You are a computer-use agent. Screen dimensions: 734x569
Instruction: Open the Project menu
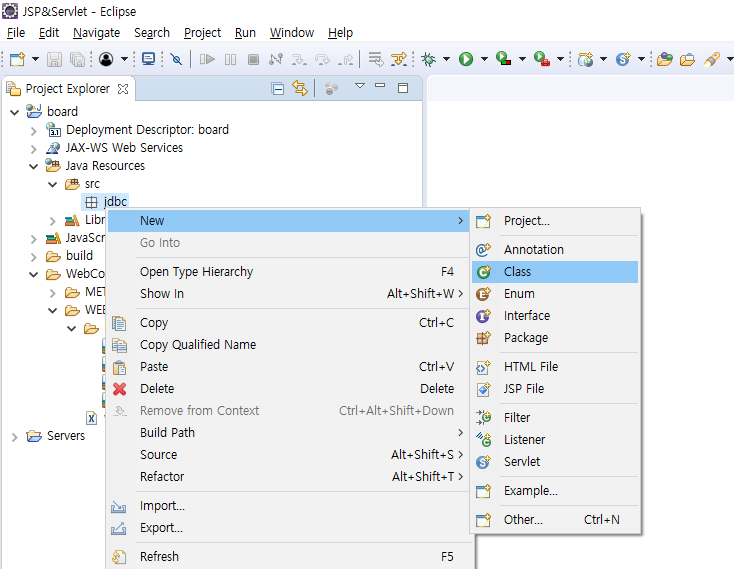202,33
